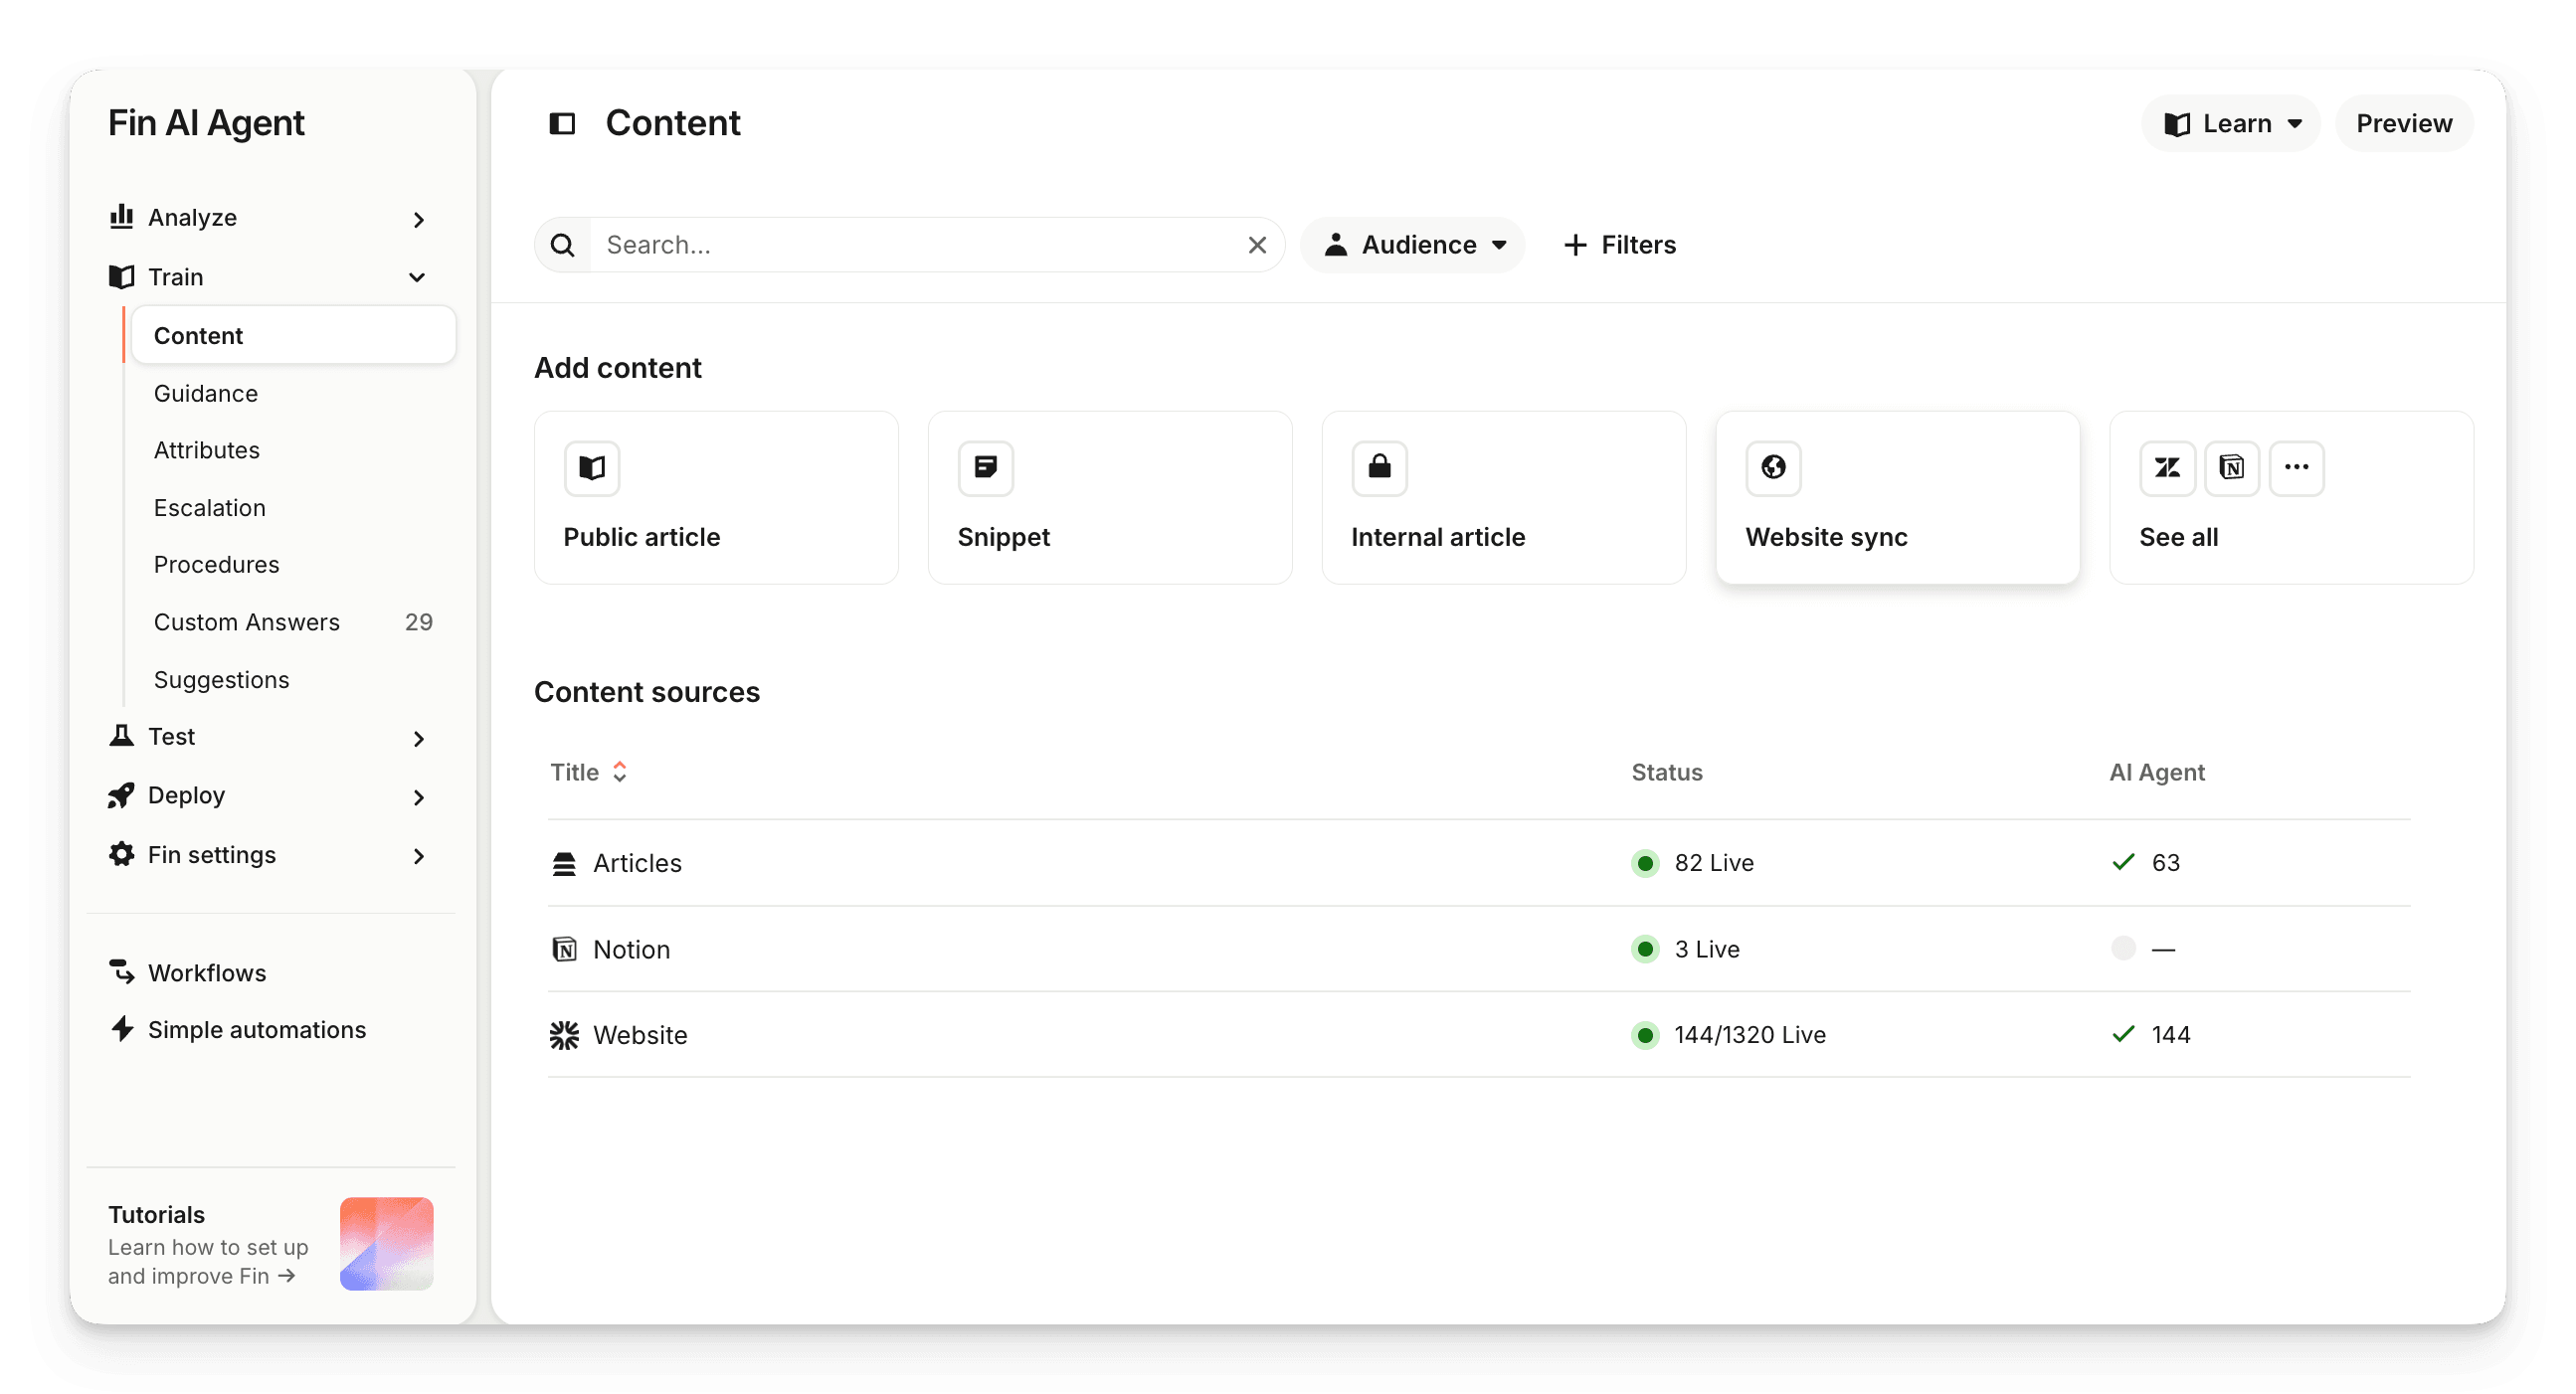Screen dimensions: 2576x1394
Task: Open the three-dots icon in See all card
Action: tap(2297, 468)
